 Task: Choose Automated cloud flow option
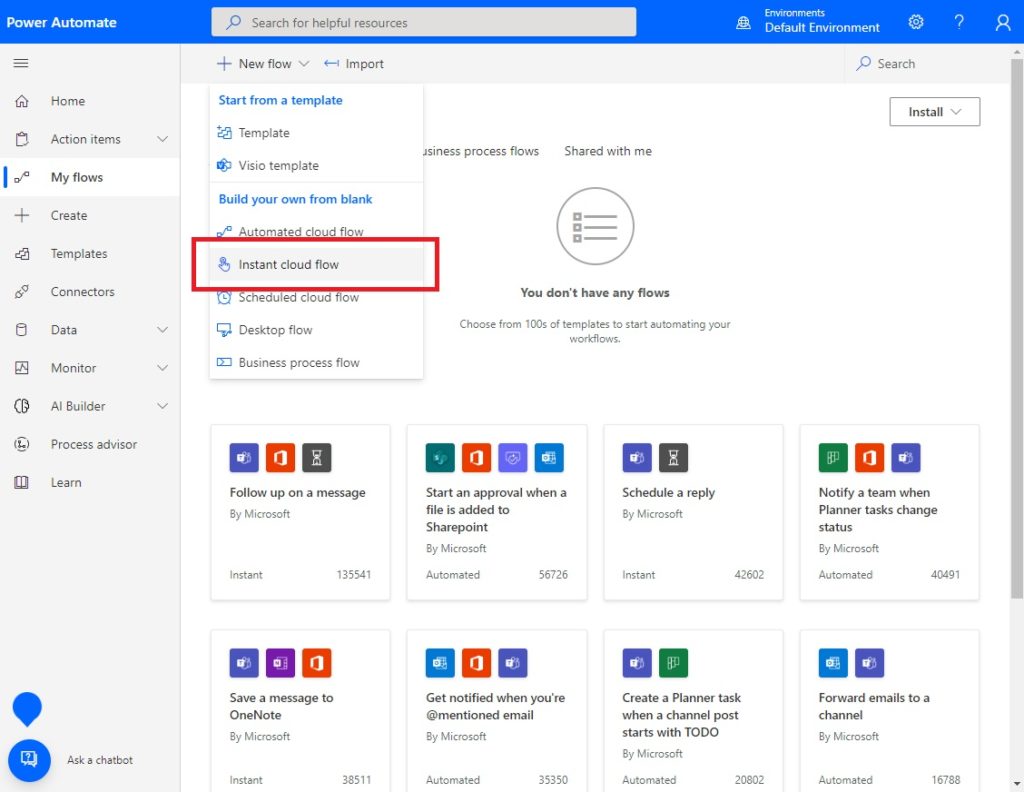pos(316,232)
